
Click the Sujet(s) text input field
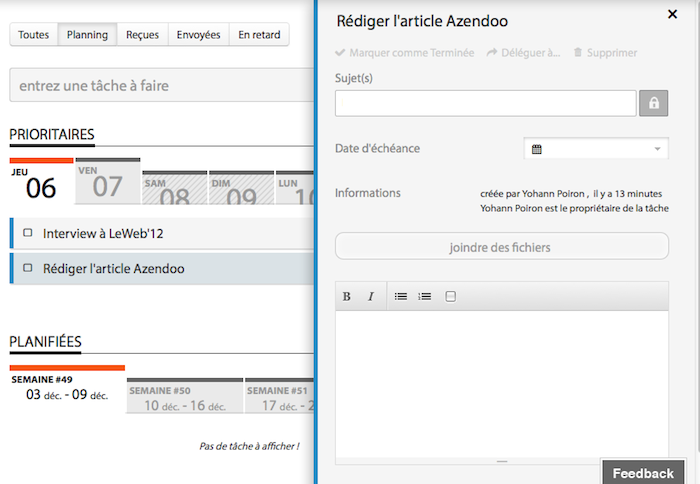(485, 103)
